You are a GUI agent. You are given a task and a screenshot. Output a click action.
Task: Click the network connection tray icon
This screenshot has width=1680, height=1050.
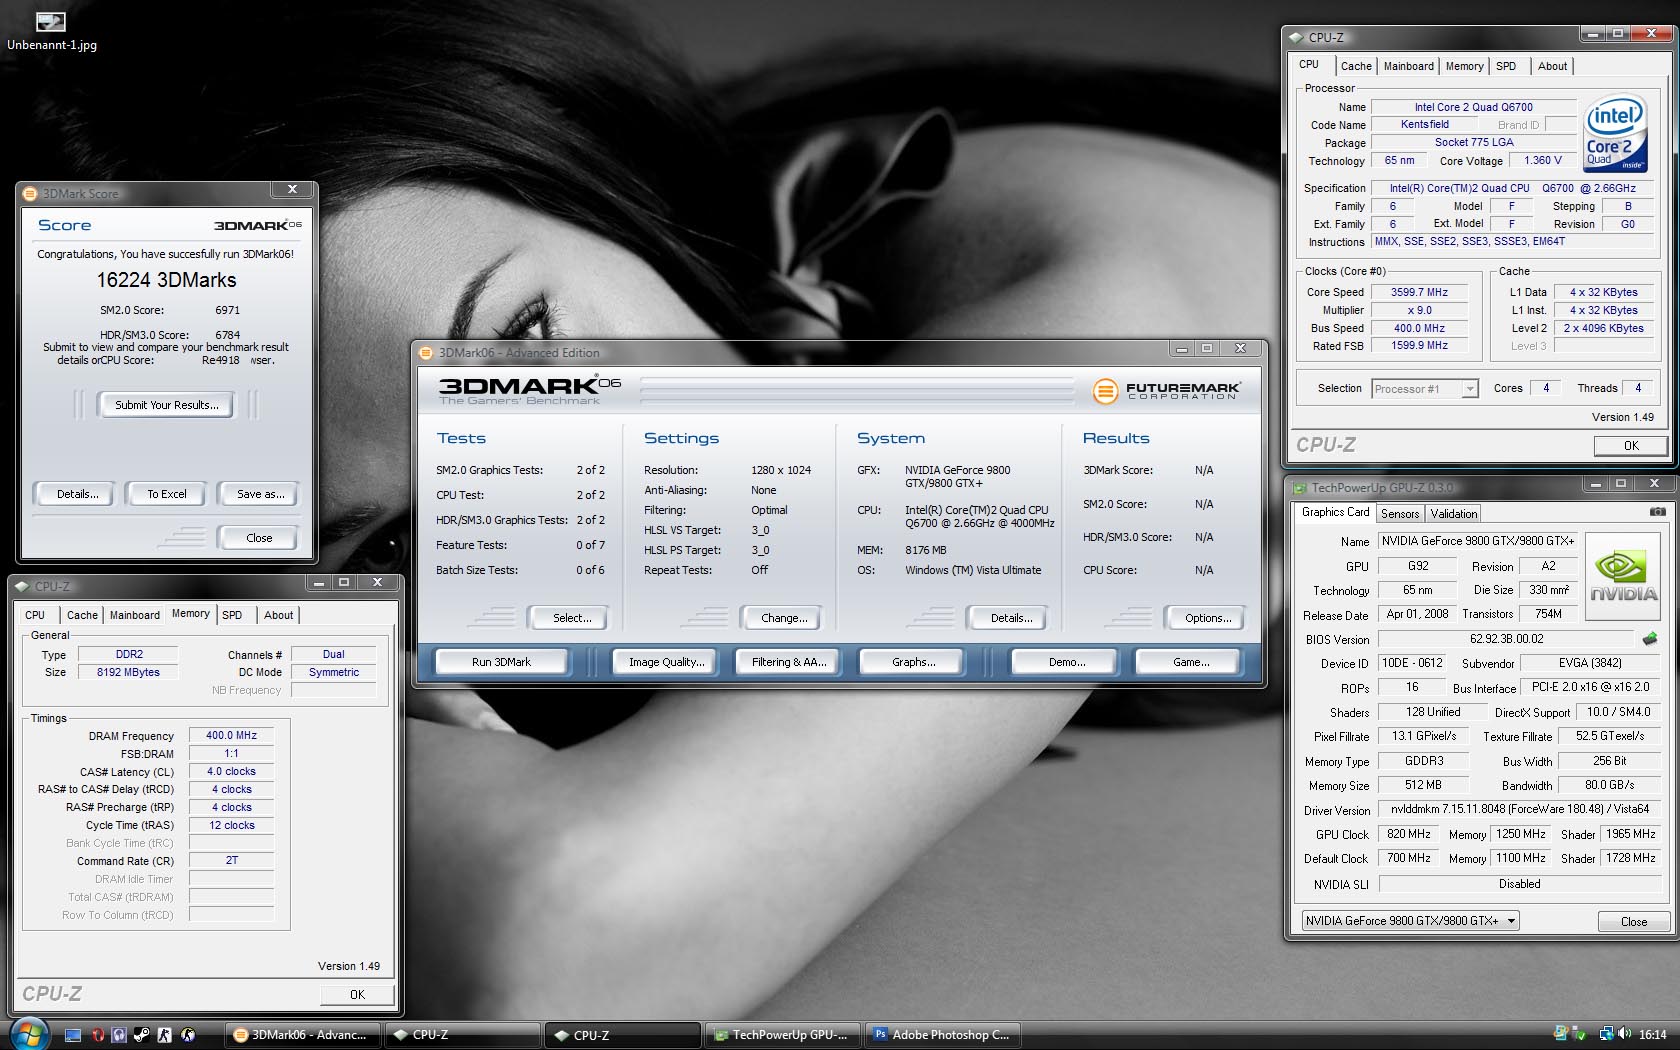(x=1606, y=1034)
